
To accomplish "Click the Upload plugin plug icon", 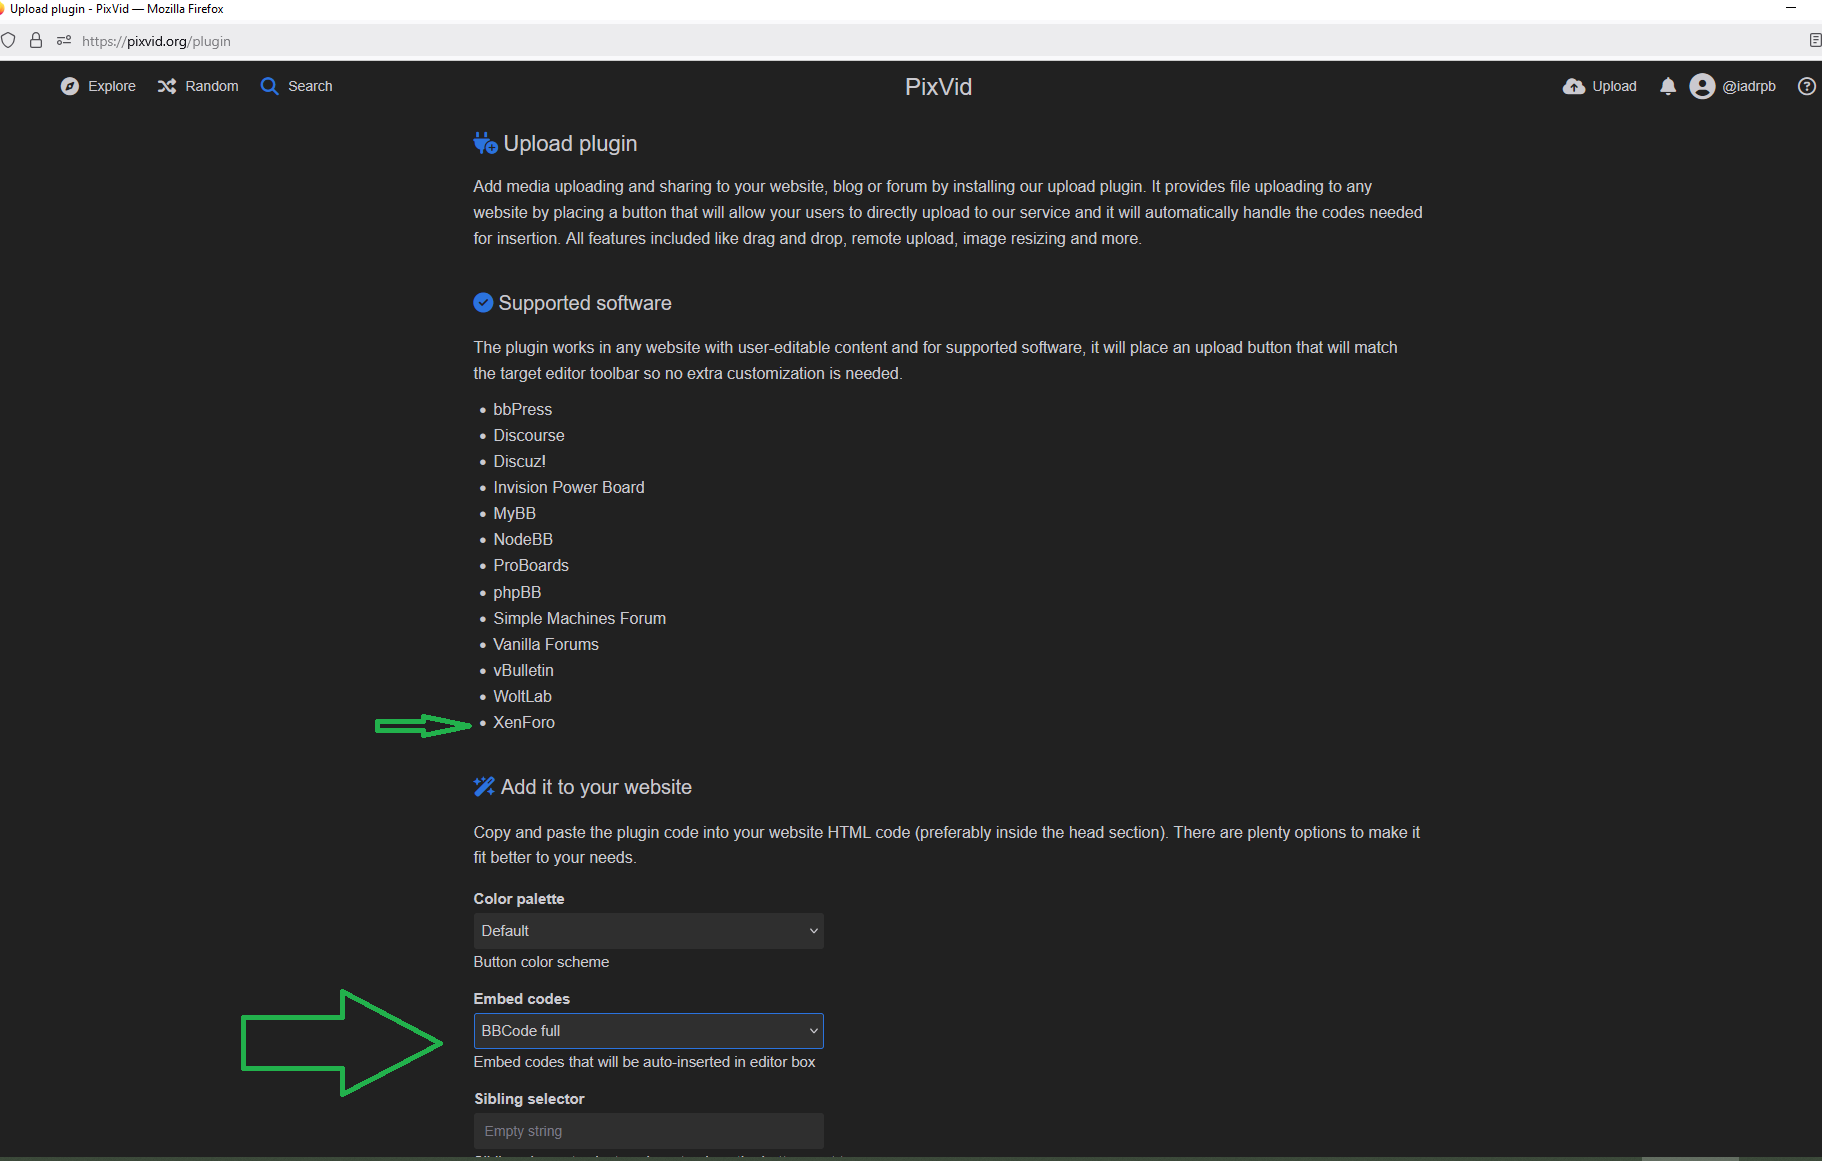I will tap(485, 143).
